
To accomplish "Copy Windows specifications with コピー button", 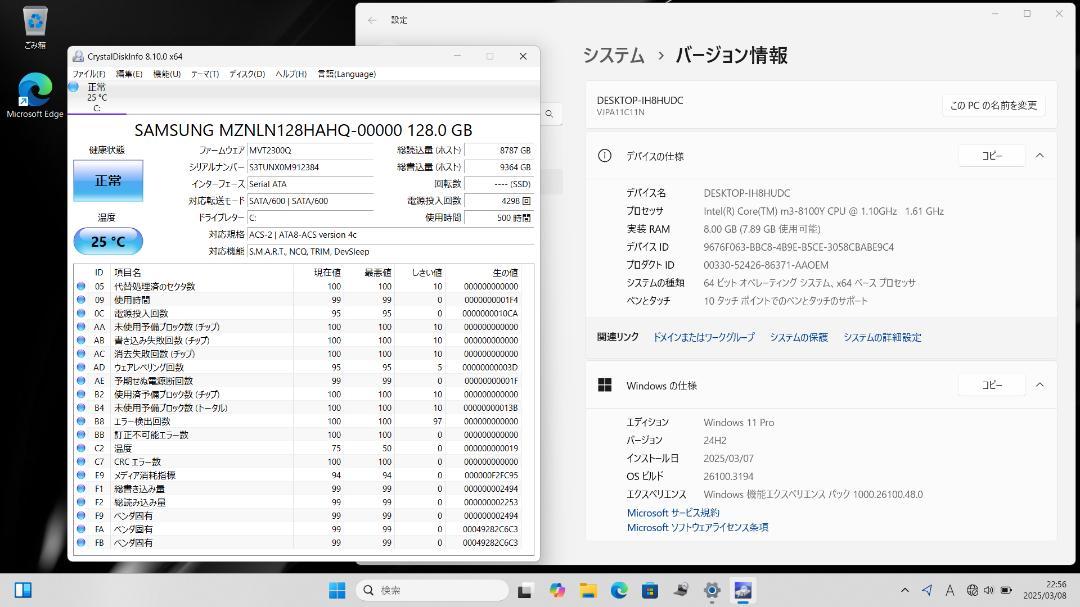I will click(992, 385).
